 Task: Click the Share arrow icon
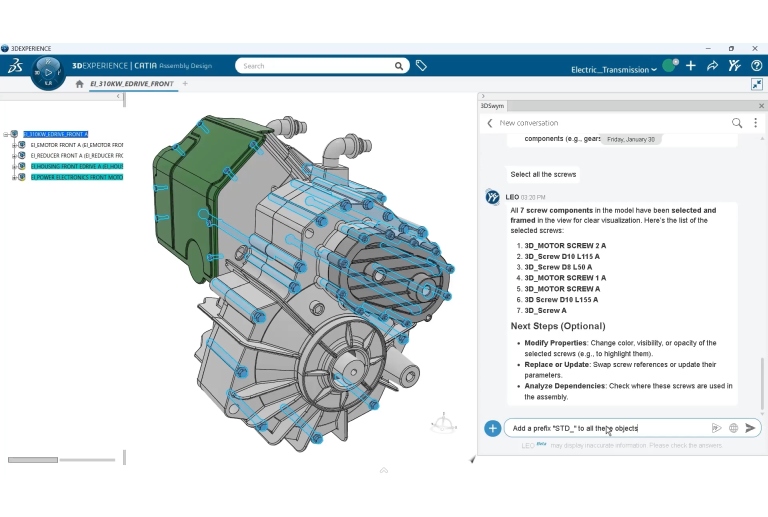coord(712,66)
